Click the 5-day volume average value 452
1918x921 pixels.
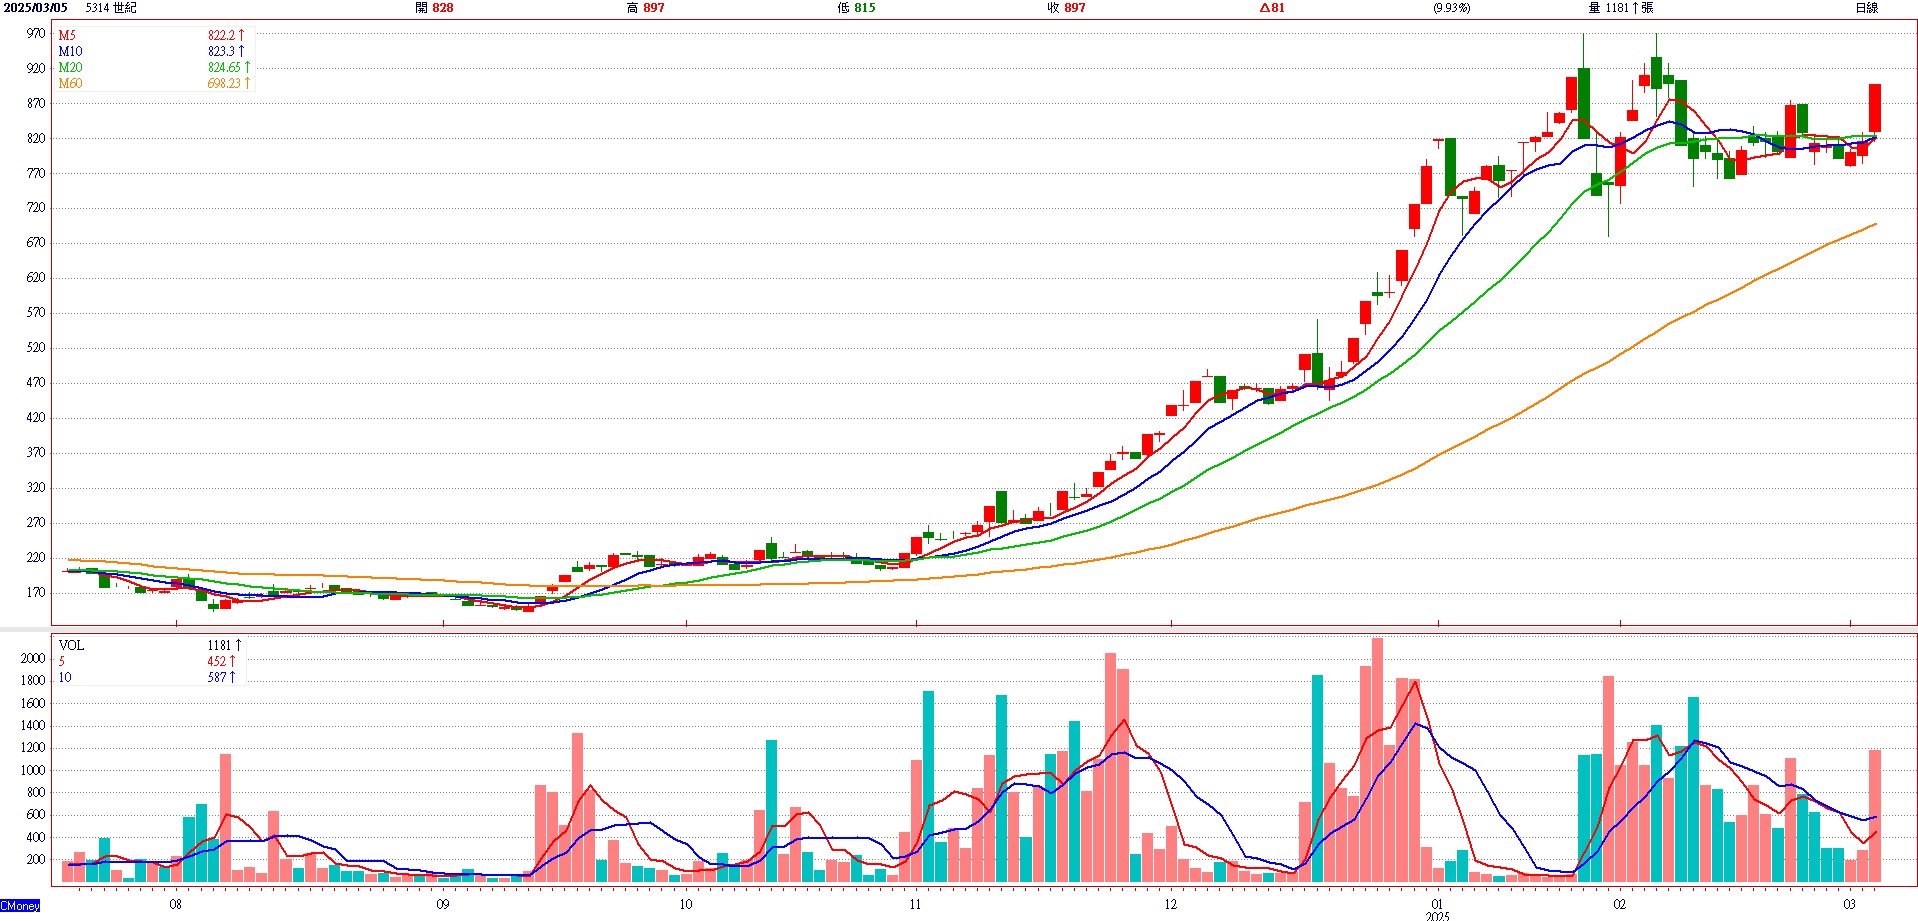coord(217,661)
